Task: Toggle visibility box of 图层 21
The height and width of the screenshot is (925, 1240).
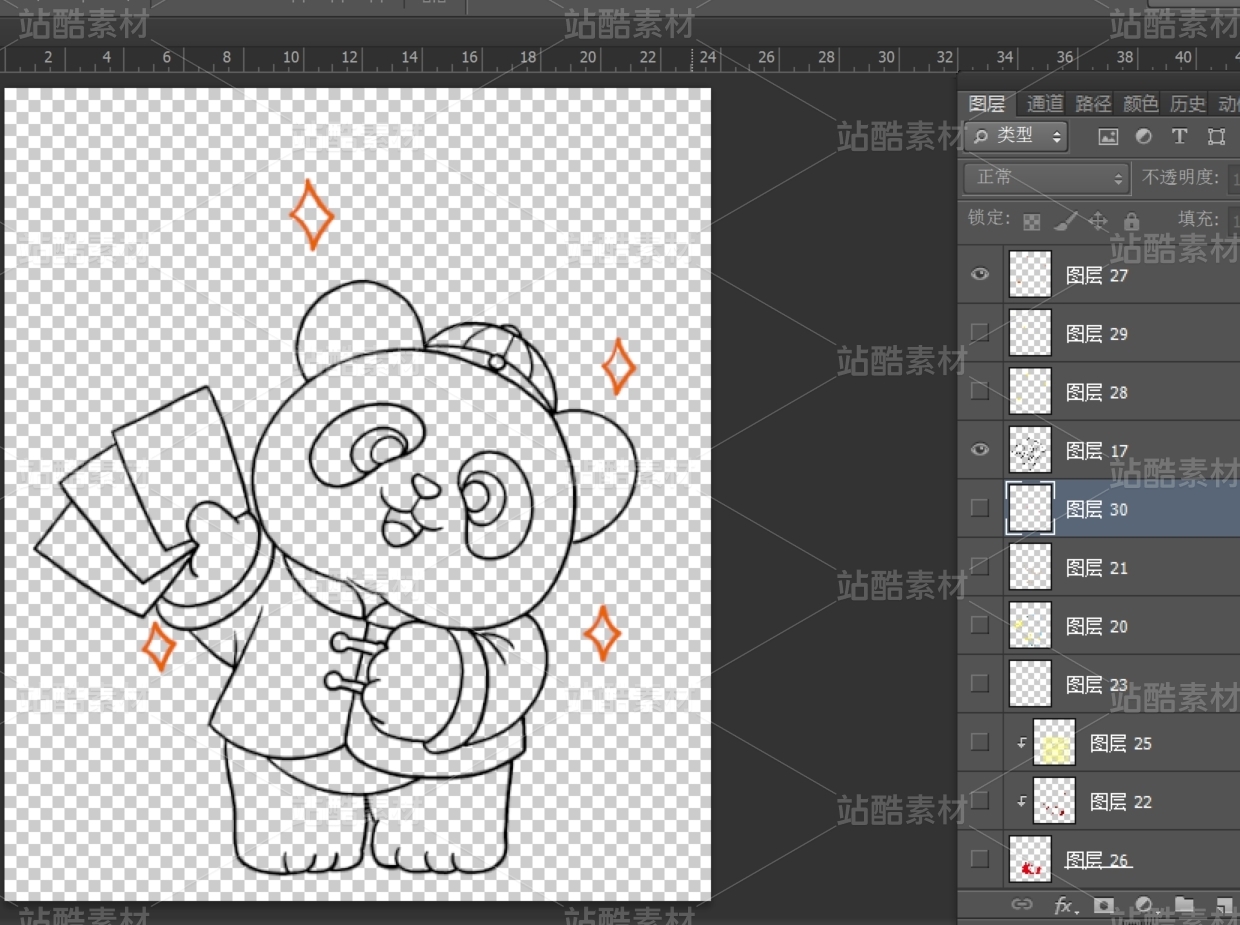Action: point(980,567)
